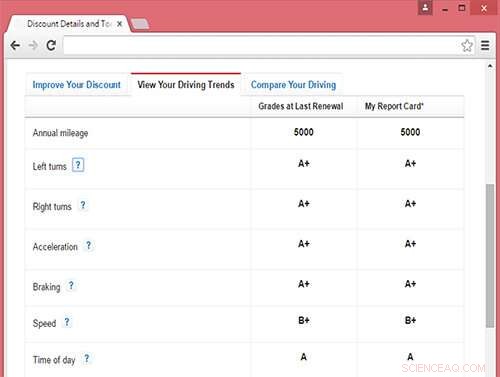Click the vertical scrollbar thumb

click(490, 256)
